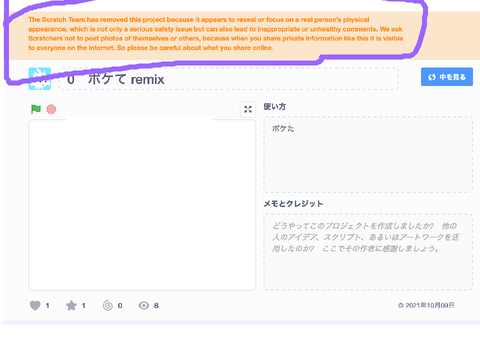Love the project with heart icon
The image size is (480, 360).
click(35, 305)
